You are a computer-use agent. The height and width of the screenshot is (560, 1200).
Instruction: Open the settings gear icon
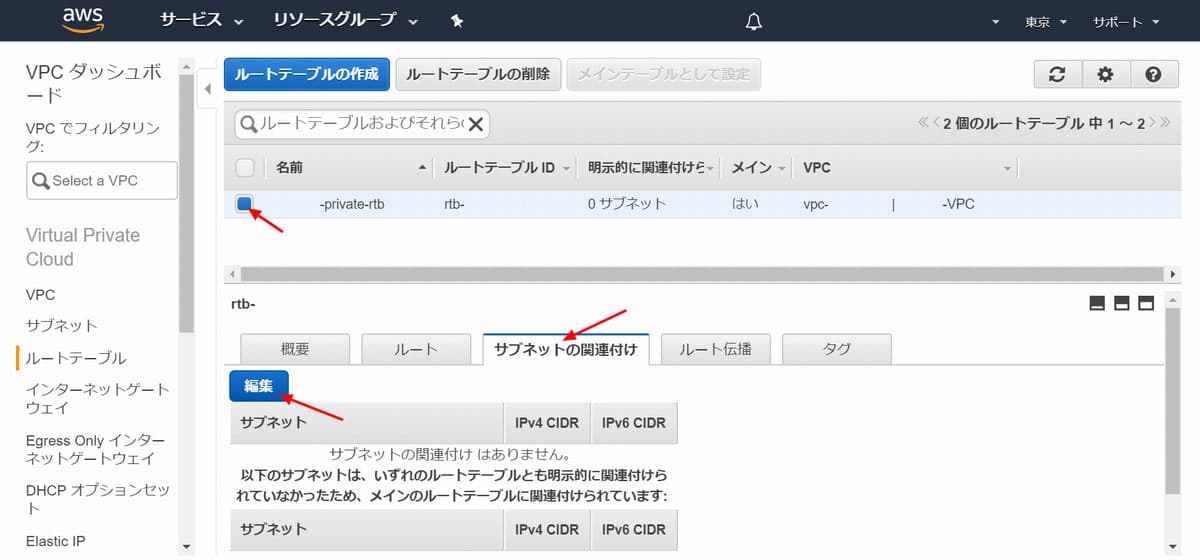point(1105,74)
